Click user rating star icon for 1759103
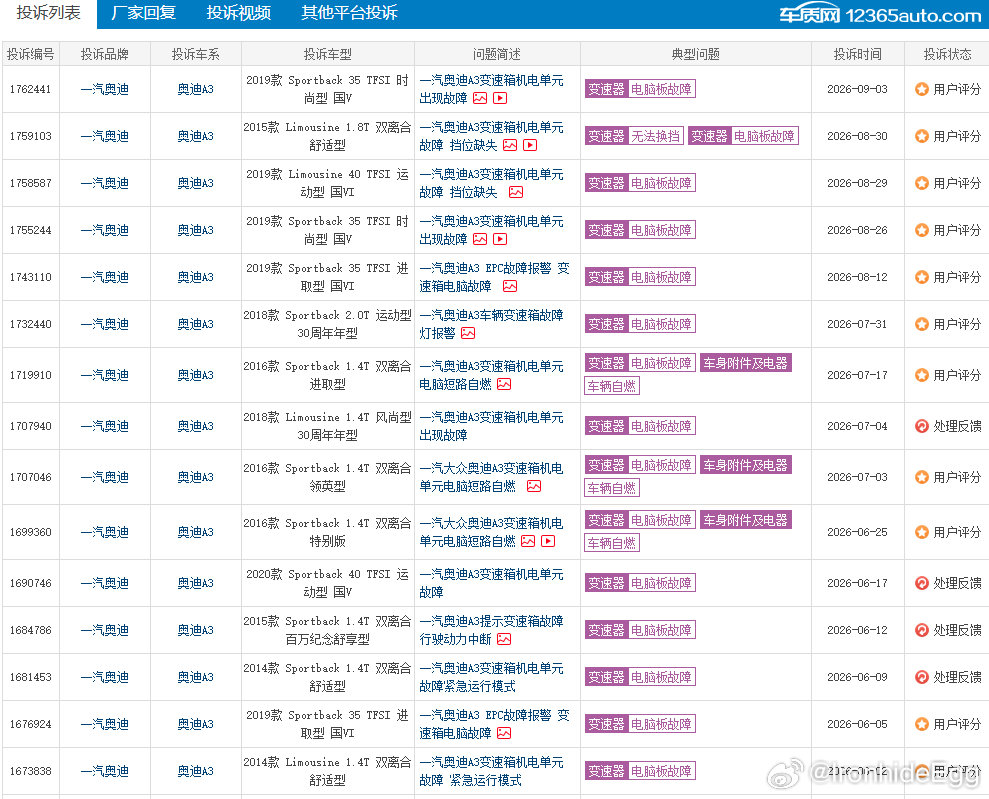This screenshot has width=989, height=799. coord(922,136)
